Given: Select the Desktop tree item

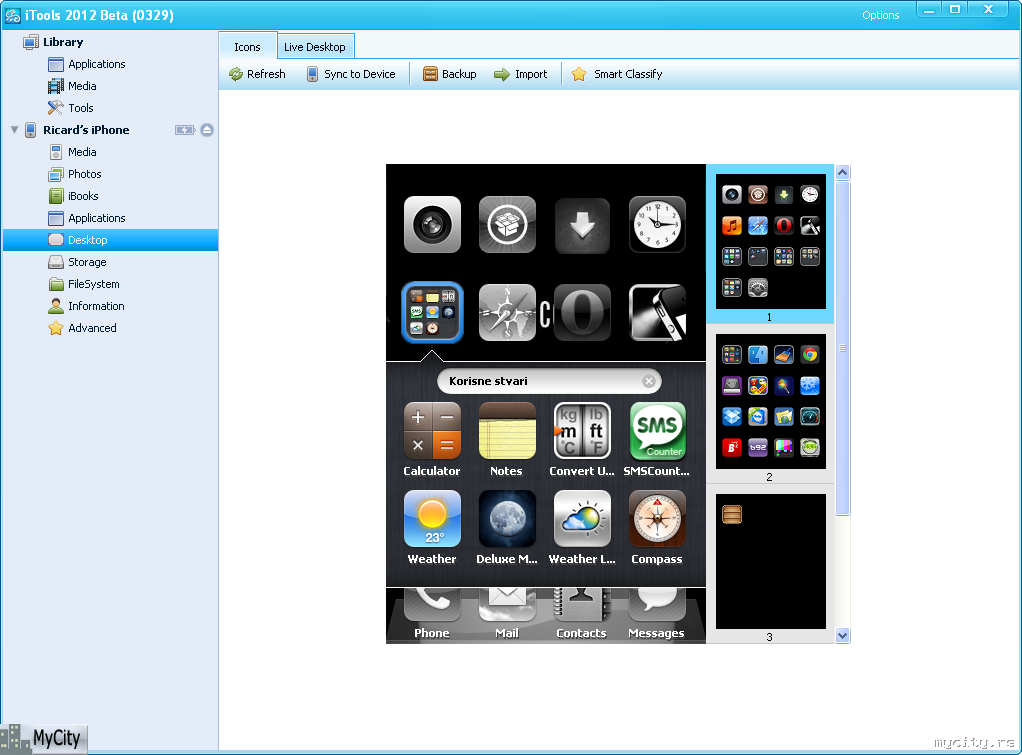Looking at the screenshot, I should (110, 240).
